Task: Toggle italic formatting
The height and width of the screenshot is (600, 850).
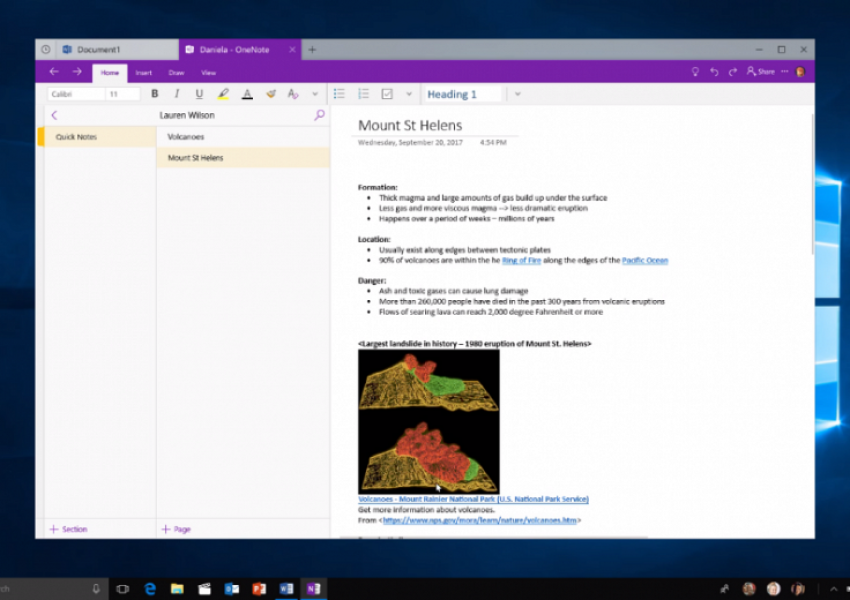Action: click(177, 94)
